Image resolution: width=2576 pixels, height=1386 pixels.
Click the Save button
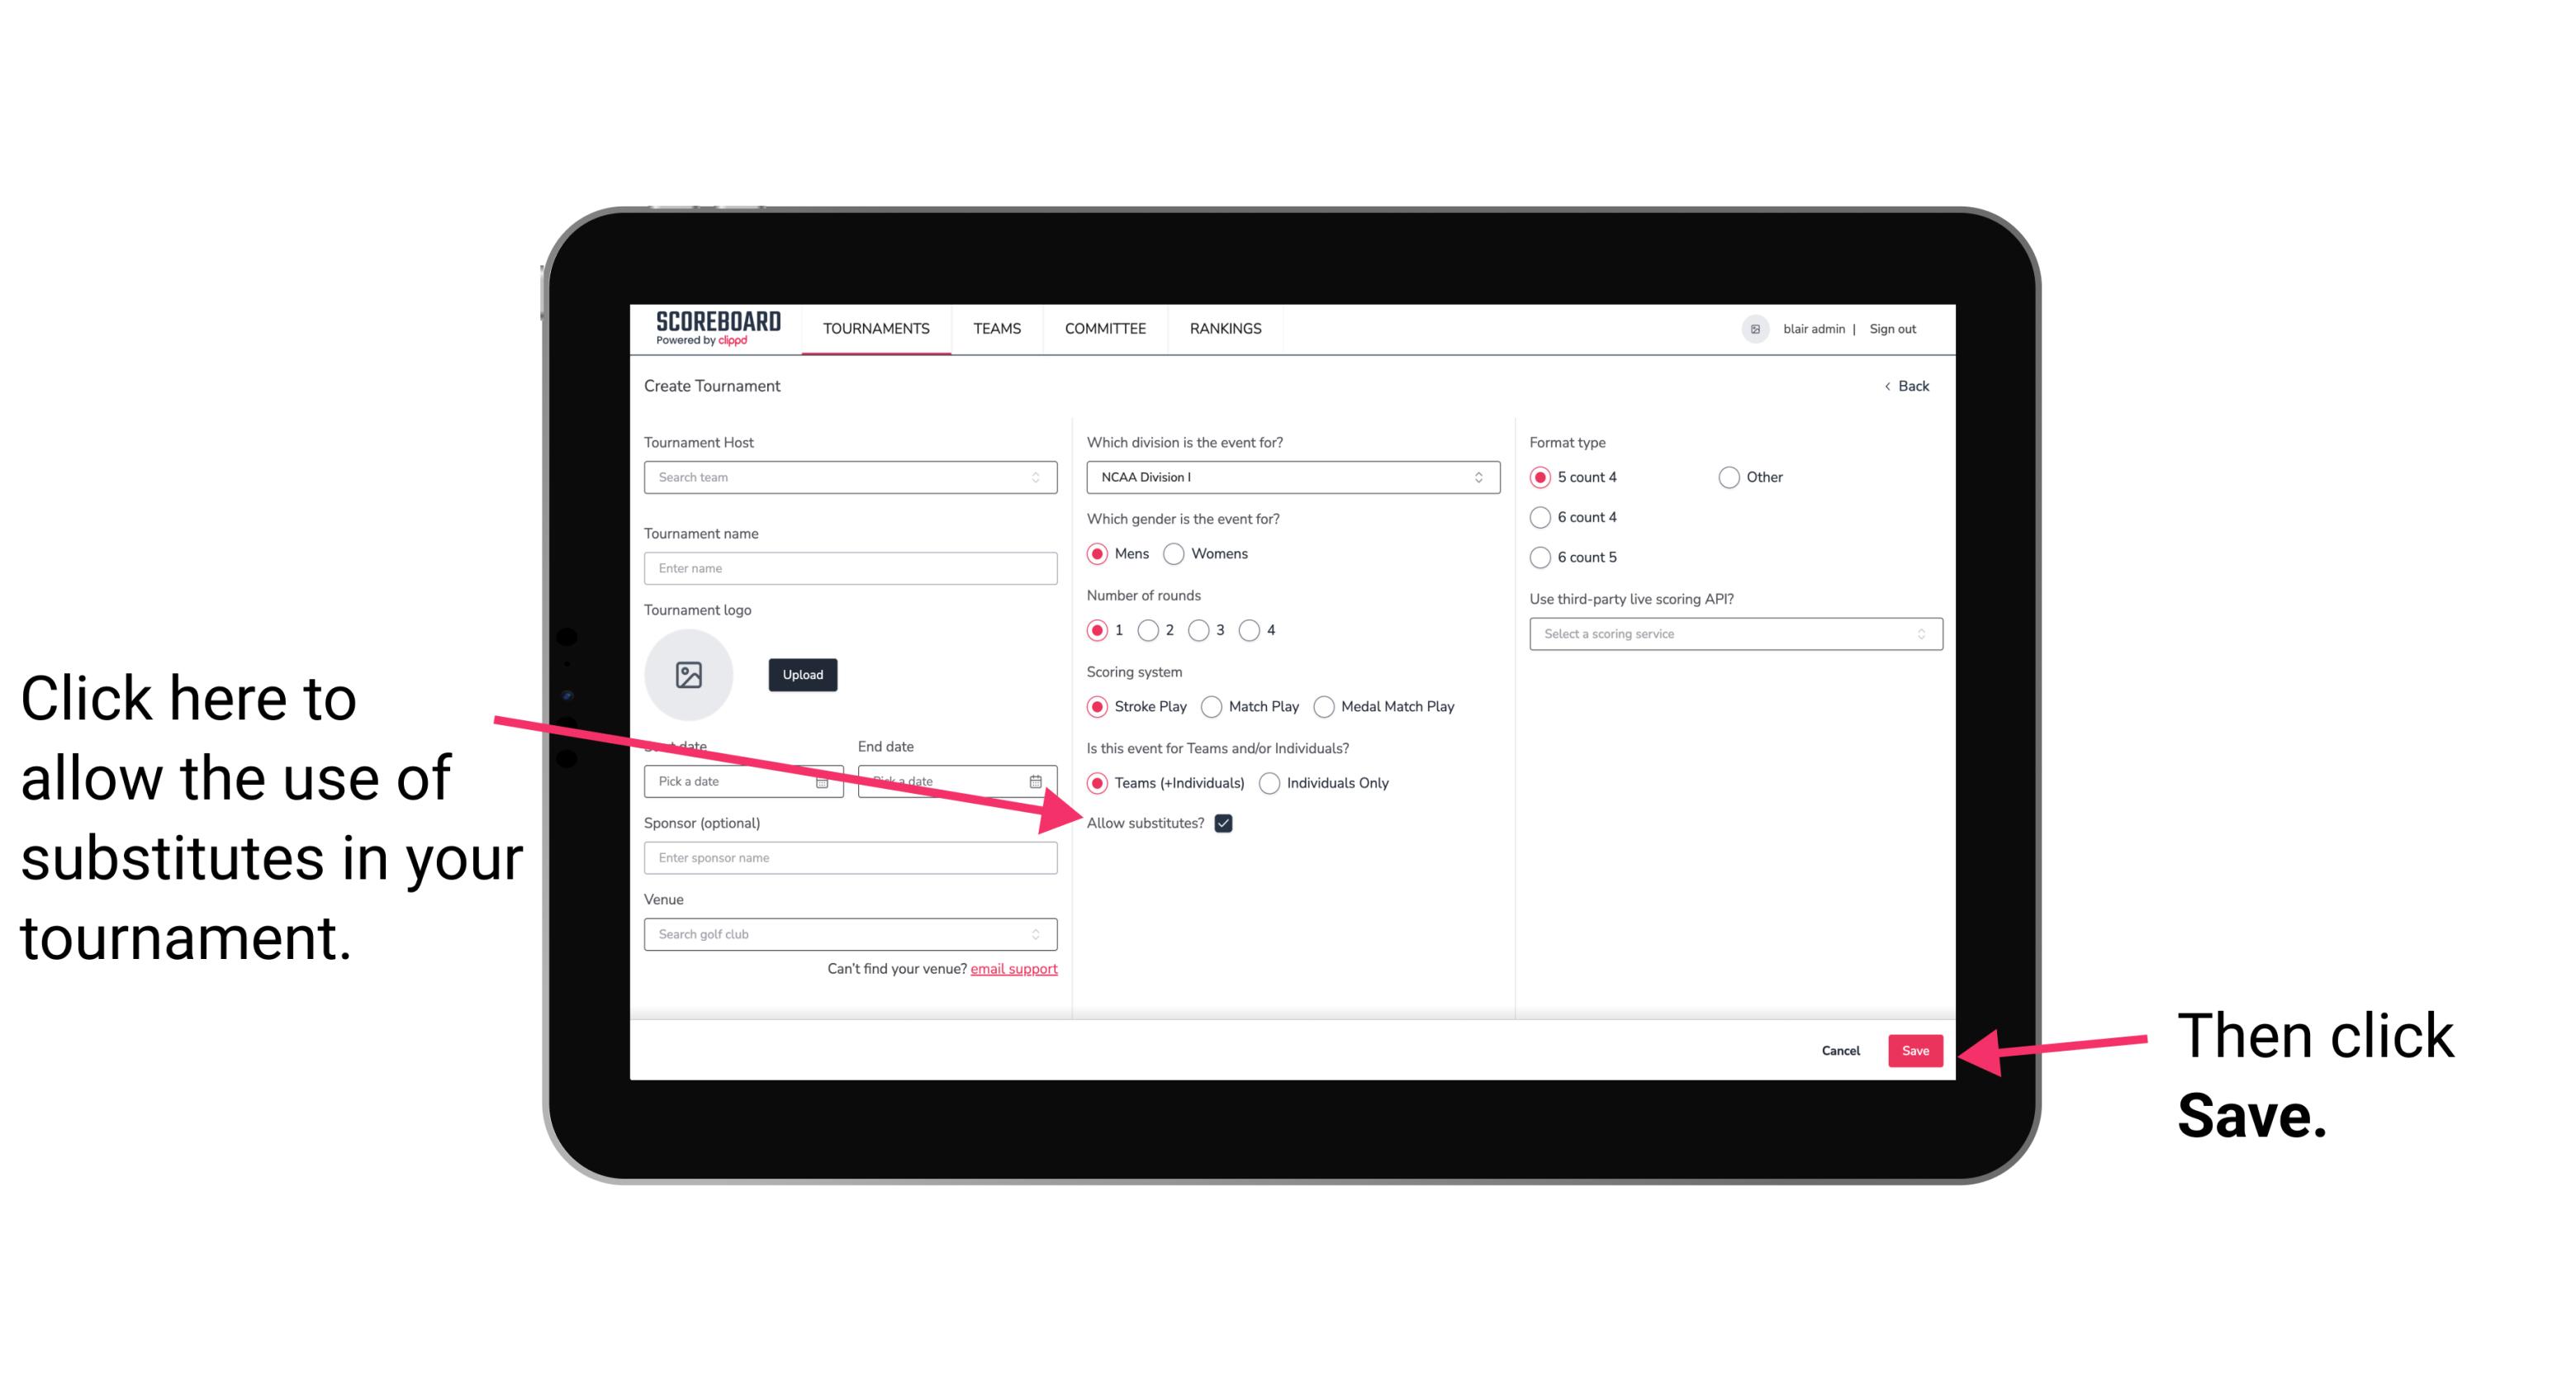tap(1916, 1048)
